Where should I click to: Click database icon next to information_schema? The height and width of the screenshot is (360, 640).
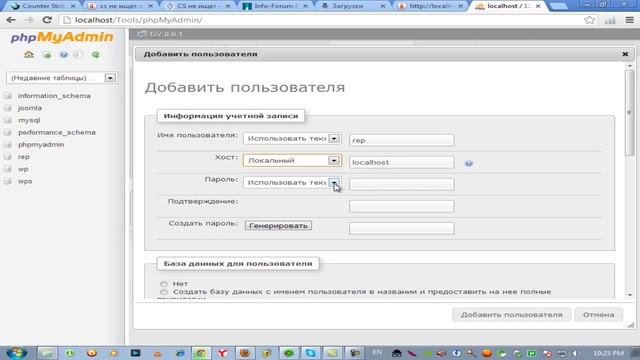coord(8,96)
